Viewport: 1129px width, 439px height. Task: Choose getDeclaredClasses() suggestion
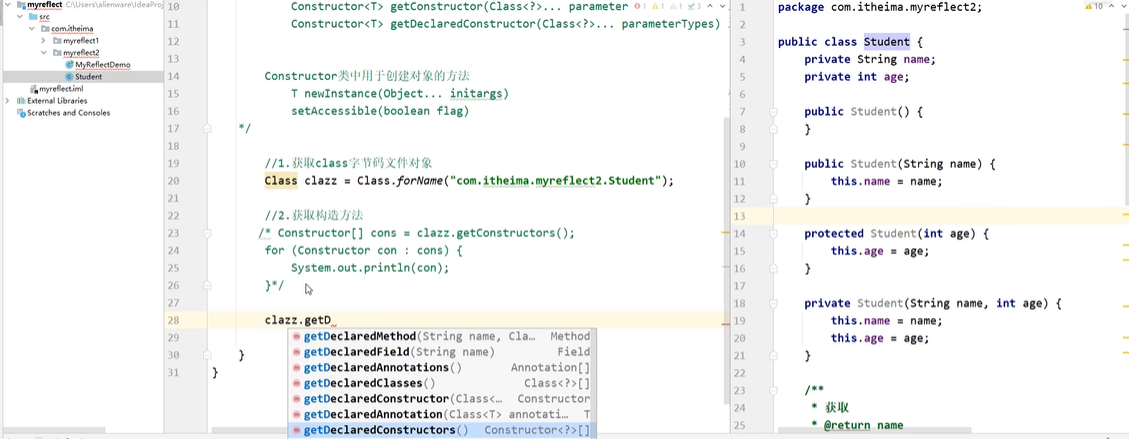coord(441,384)
